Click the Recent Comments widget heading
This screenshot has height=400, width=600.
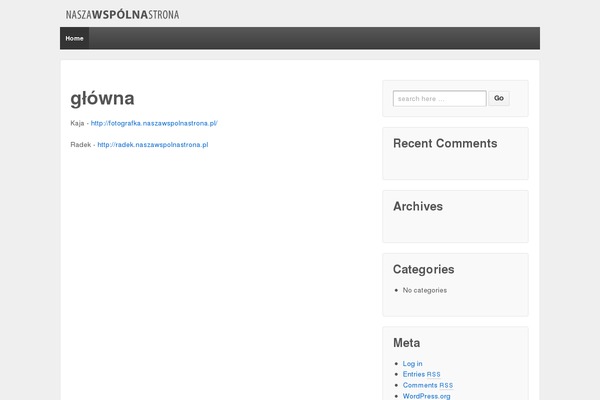444,144
